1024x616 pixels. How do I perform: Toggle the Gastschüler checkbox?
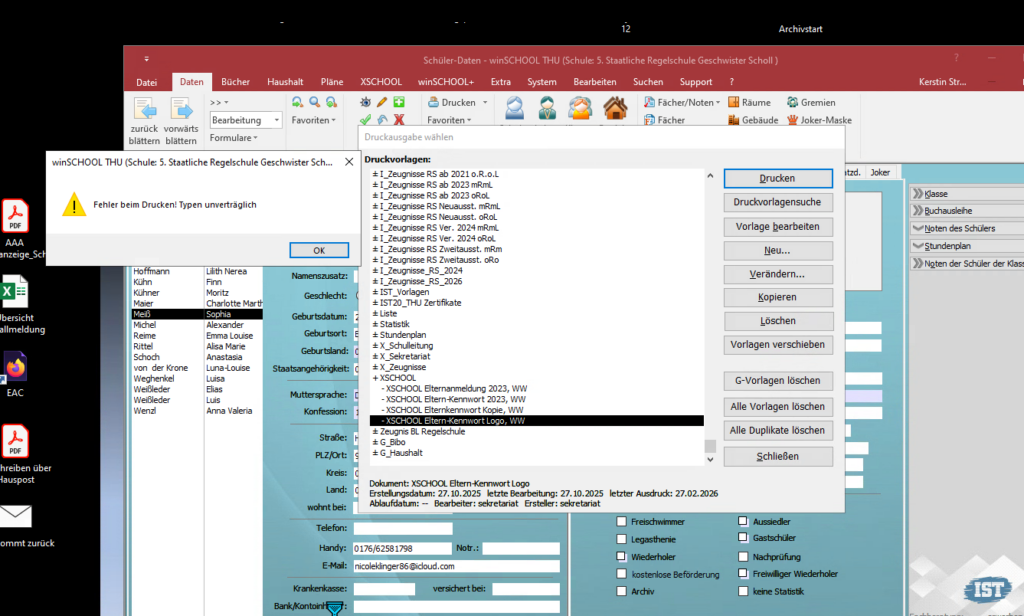[x=743, y=538]
